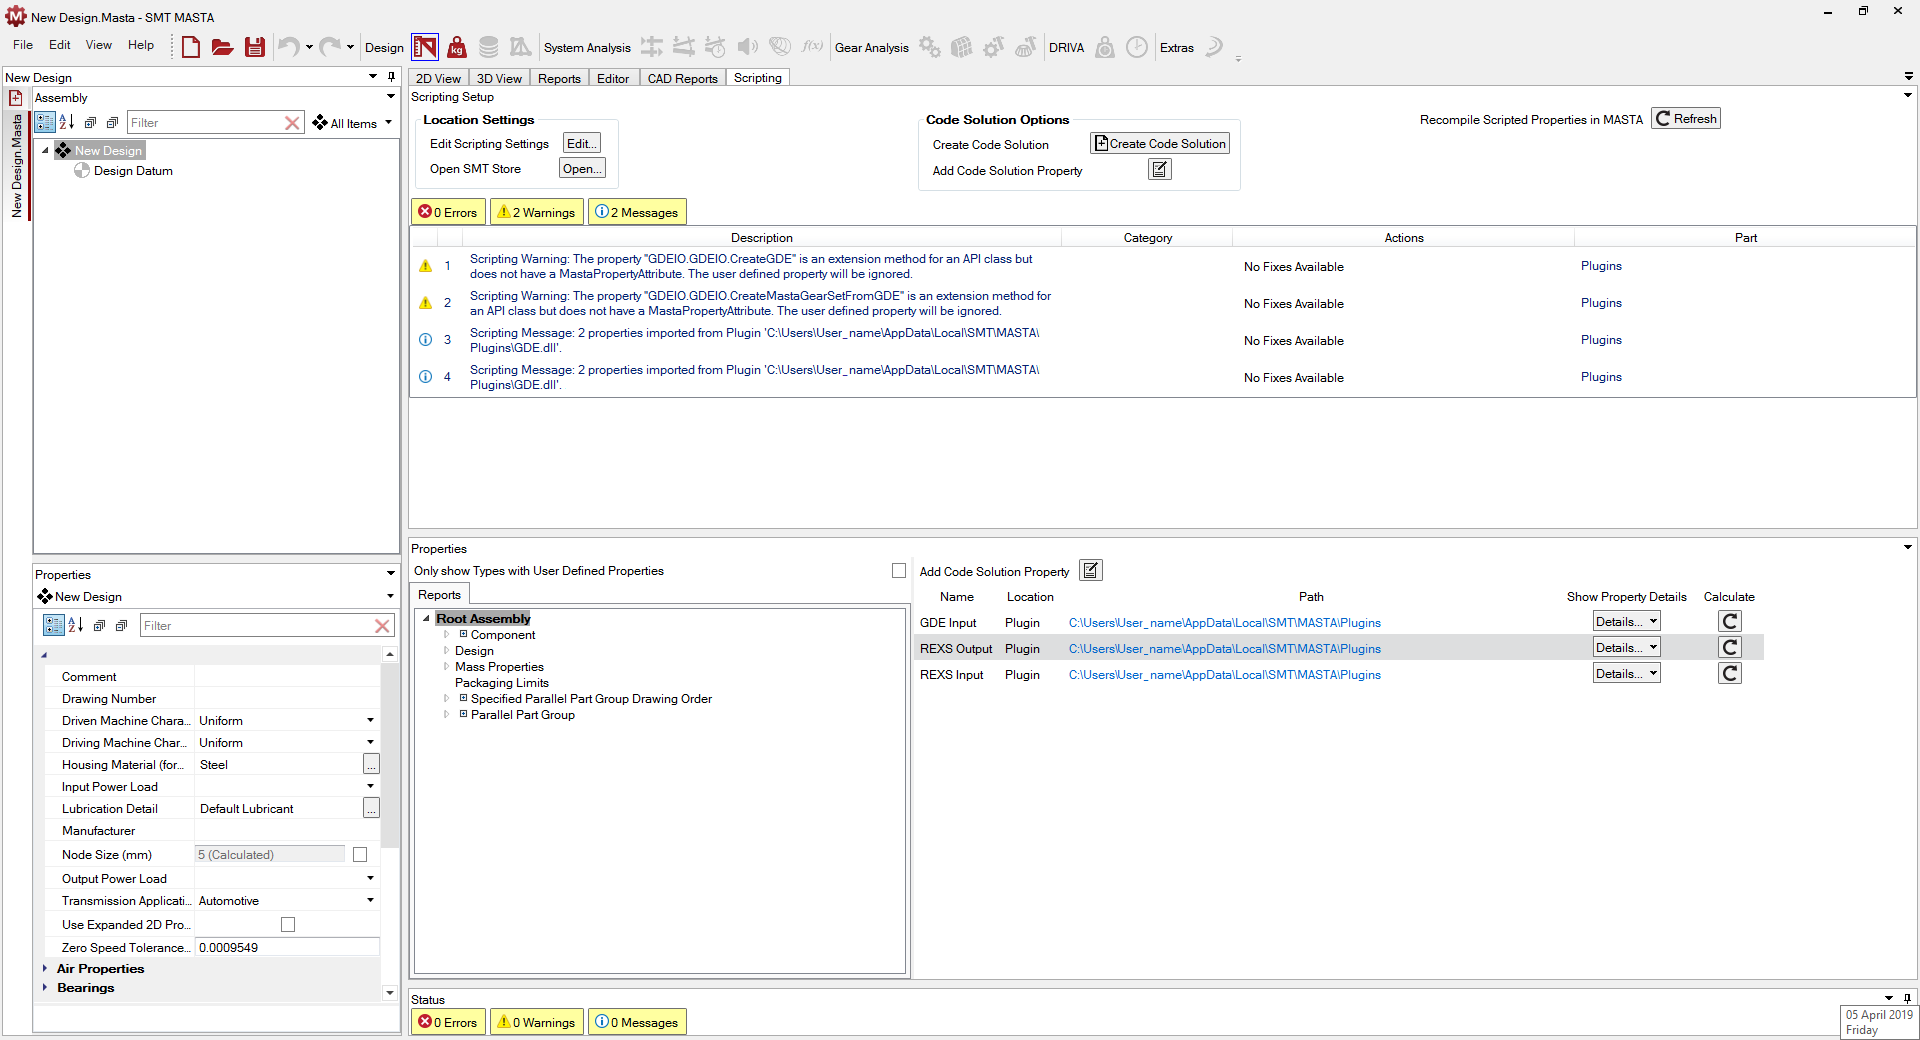Switch to the Editor tab

613,78
